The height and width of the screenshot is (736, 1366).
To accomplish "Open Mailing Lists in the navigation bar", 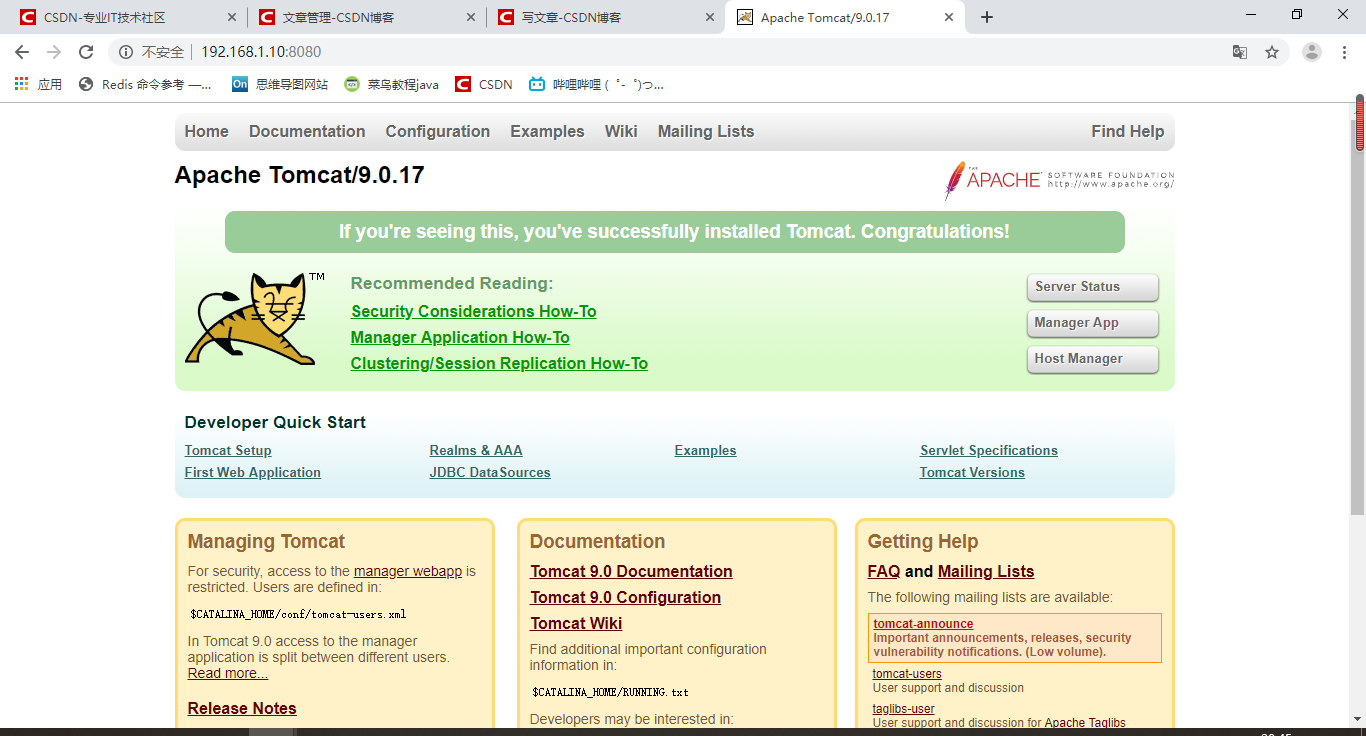I will [706, 132].
